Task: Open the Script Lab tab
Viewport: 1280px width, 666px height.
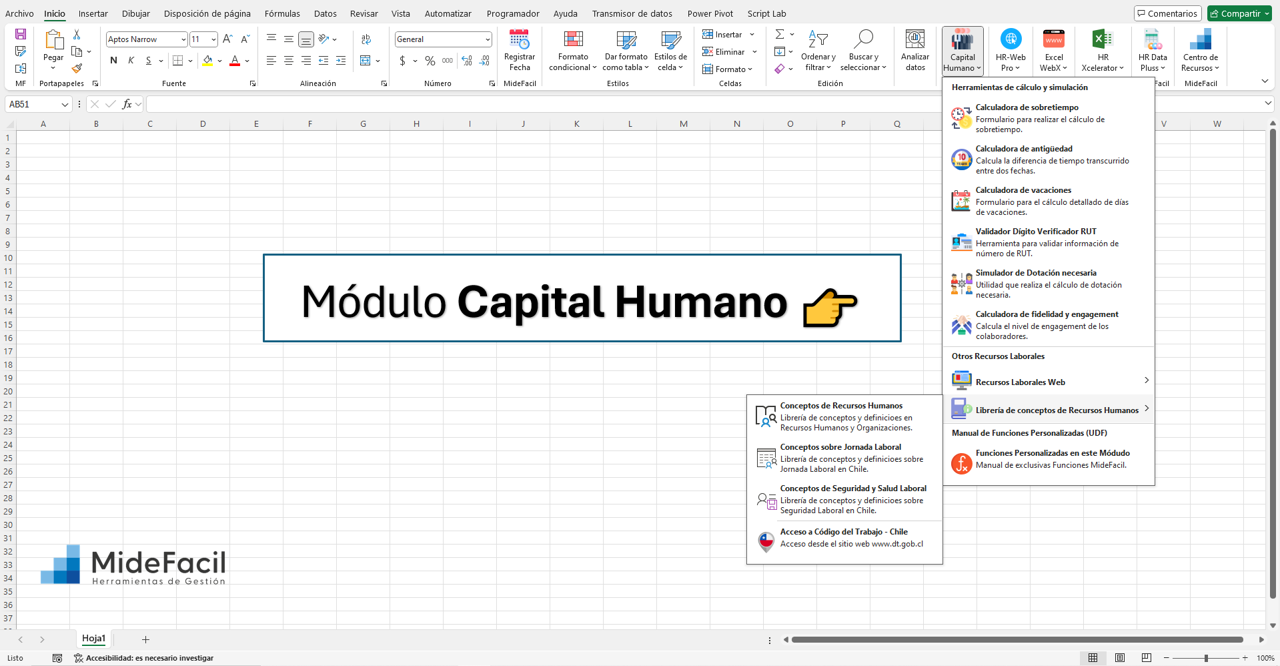Action: pos(766,14)
